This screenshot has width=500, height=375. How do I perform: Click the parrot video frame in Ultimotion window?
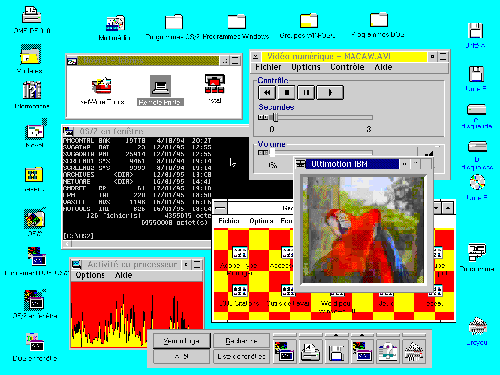click(363, 230)
